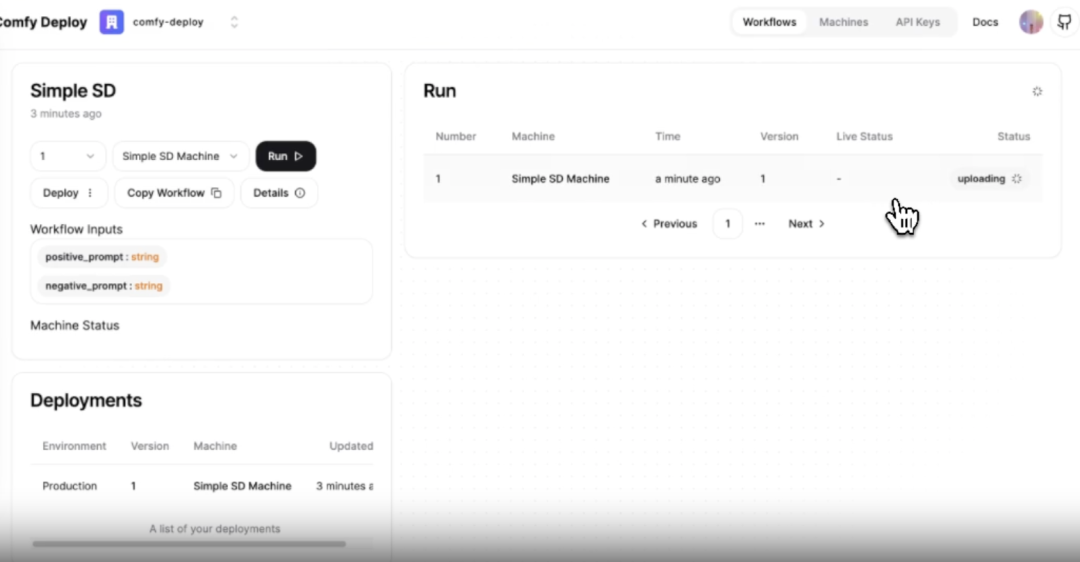Switch to the Machines tab

pos(843,22)
